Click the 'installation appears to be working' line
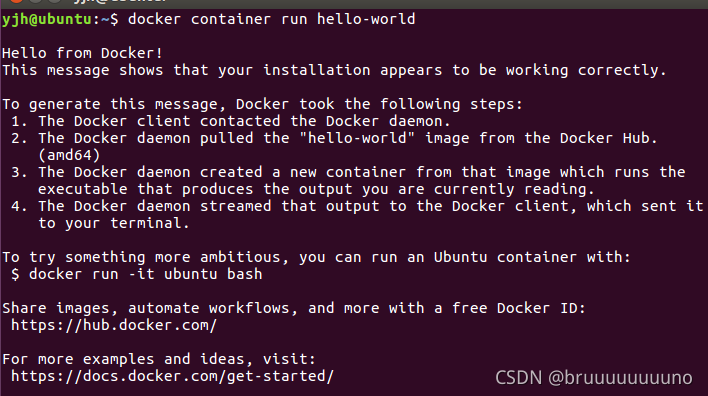The image size is (708, 396). (334, 70)
